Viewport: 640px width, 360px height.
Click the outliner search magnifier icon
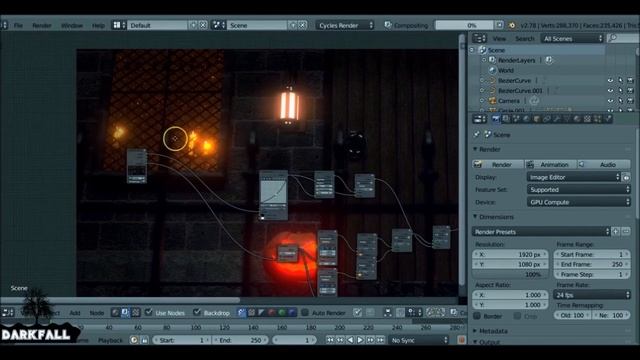point(612,38)
